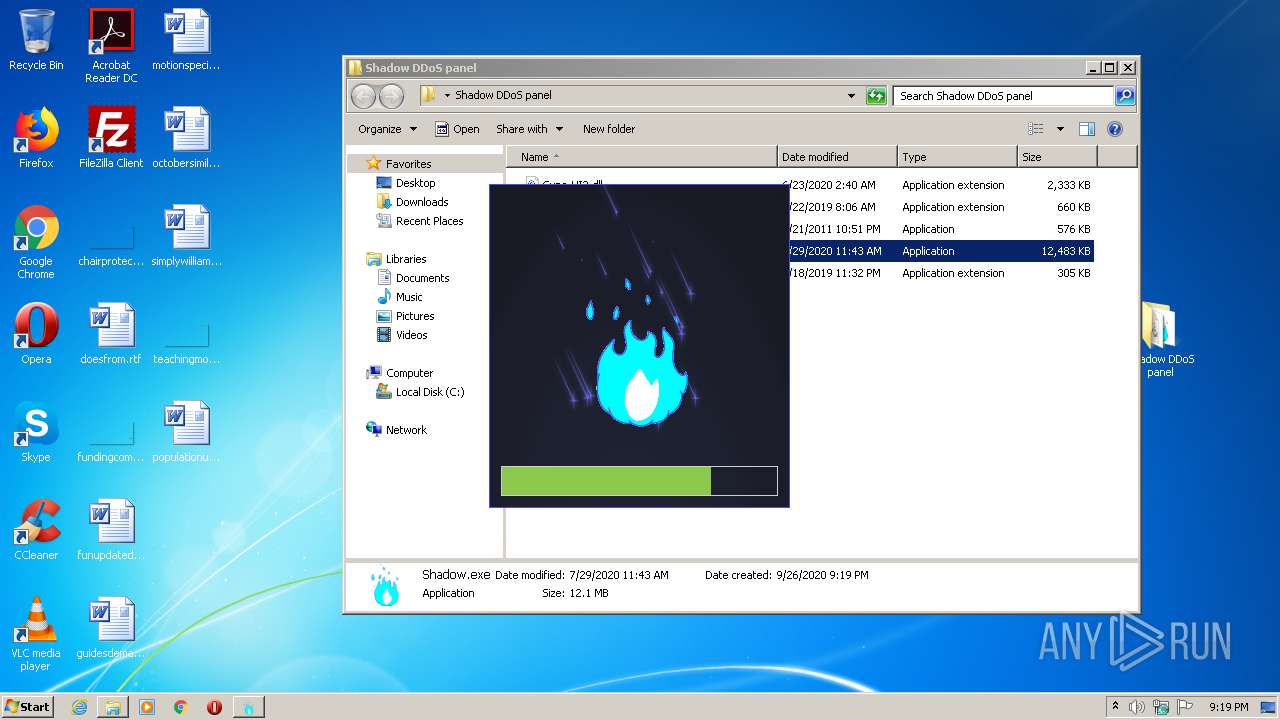Open Google Chrome desktop icon
This screenshot has height=720, width=1280.
pyautogui.click(x=36, y=242)
